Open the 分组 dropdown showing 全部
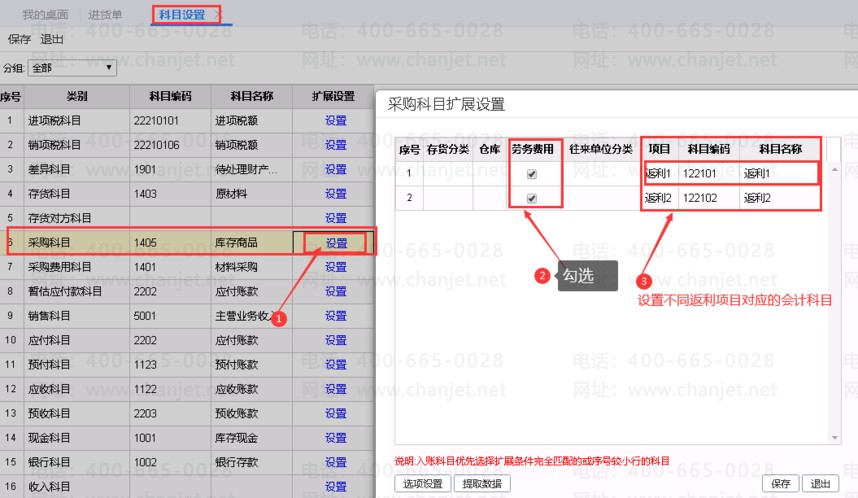Image resolution: width=858 pixels, height=498 pixels. tap(72, 68)
